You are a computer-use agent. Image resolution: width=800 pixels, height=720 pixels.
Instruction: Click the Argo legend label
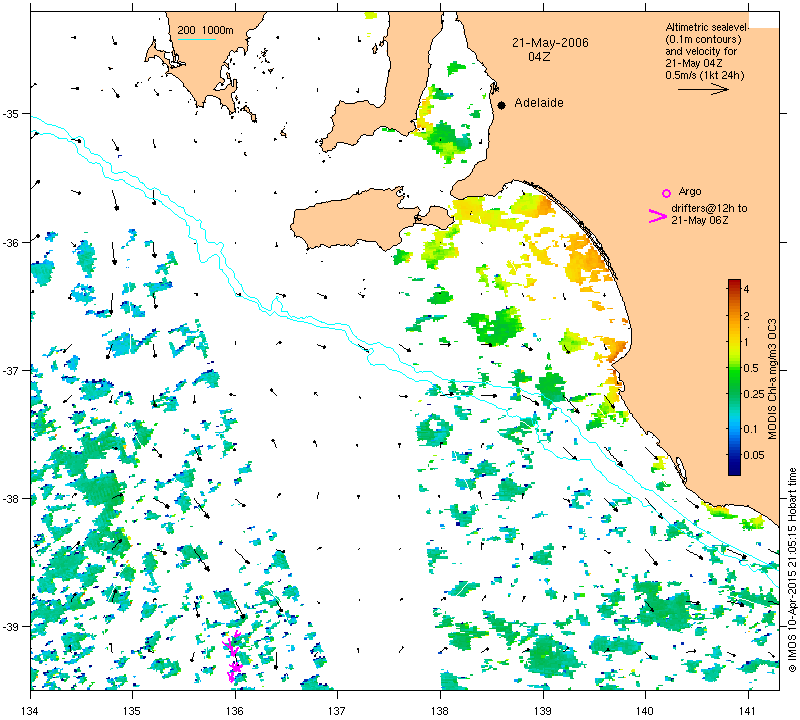tap(690, 191)
